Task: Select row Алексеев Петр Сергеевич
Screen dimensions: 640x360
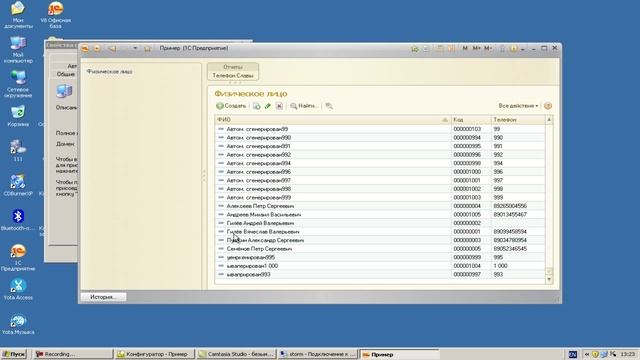Action: pos(380,206)
